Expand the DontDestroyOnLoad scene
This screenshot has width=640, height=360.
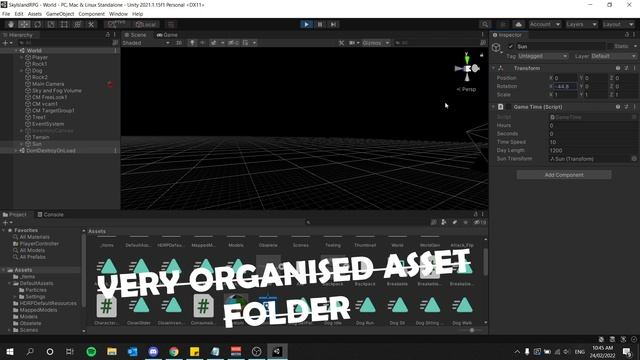click(16, 151)
